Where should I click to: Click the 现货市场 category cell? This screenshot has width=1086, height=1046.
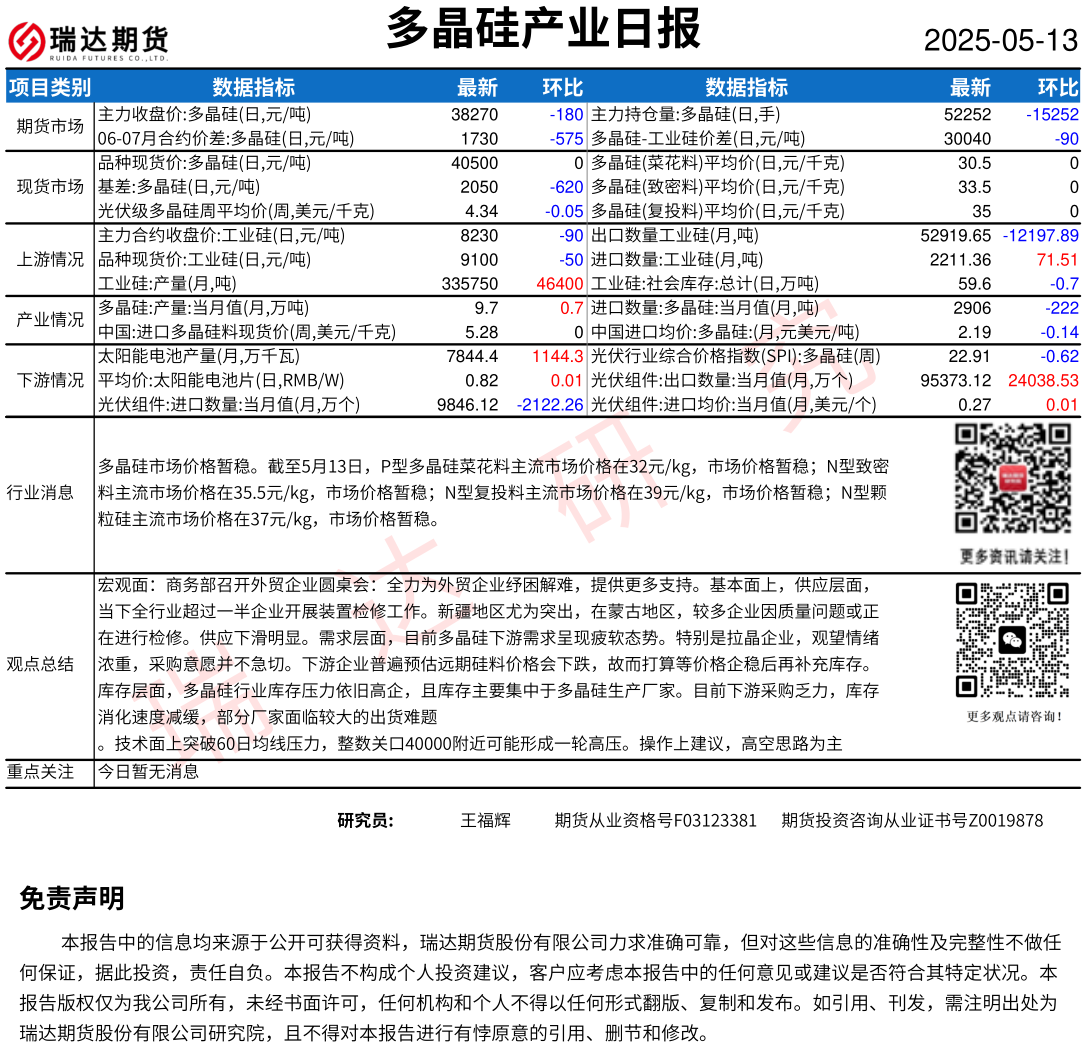click(50, 186)
